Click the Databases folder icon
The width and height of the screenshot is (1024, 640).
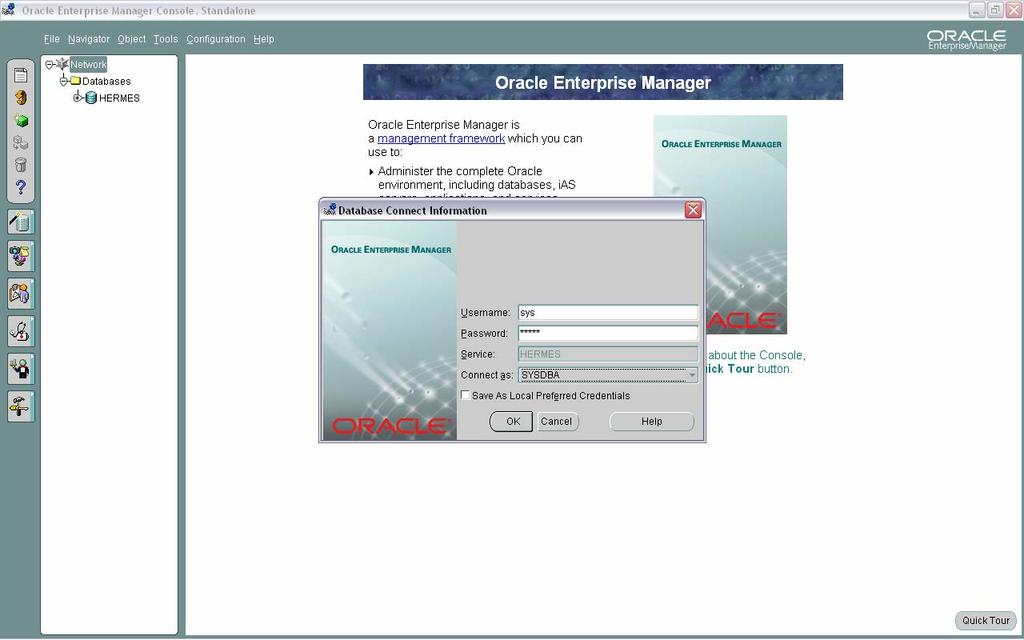75,81
